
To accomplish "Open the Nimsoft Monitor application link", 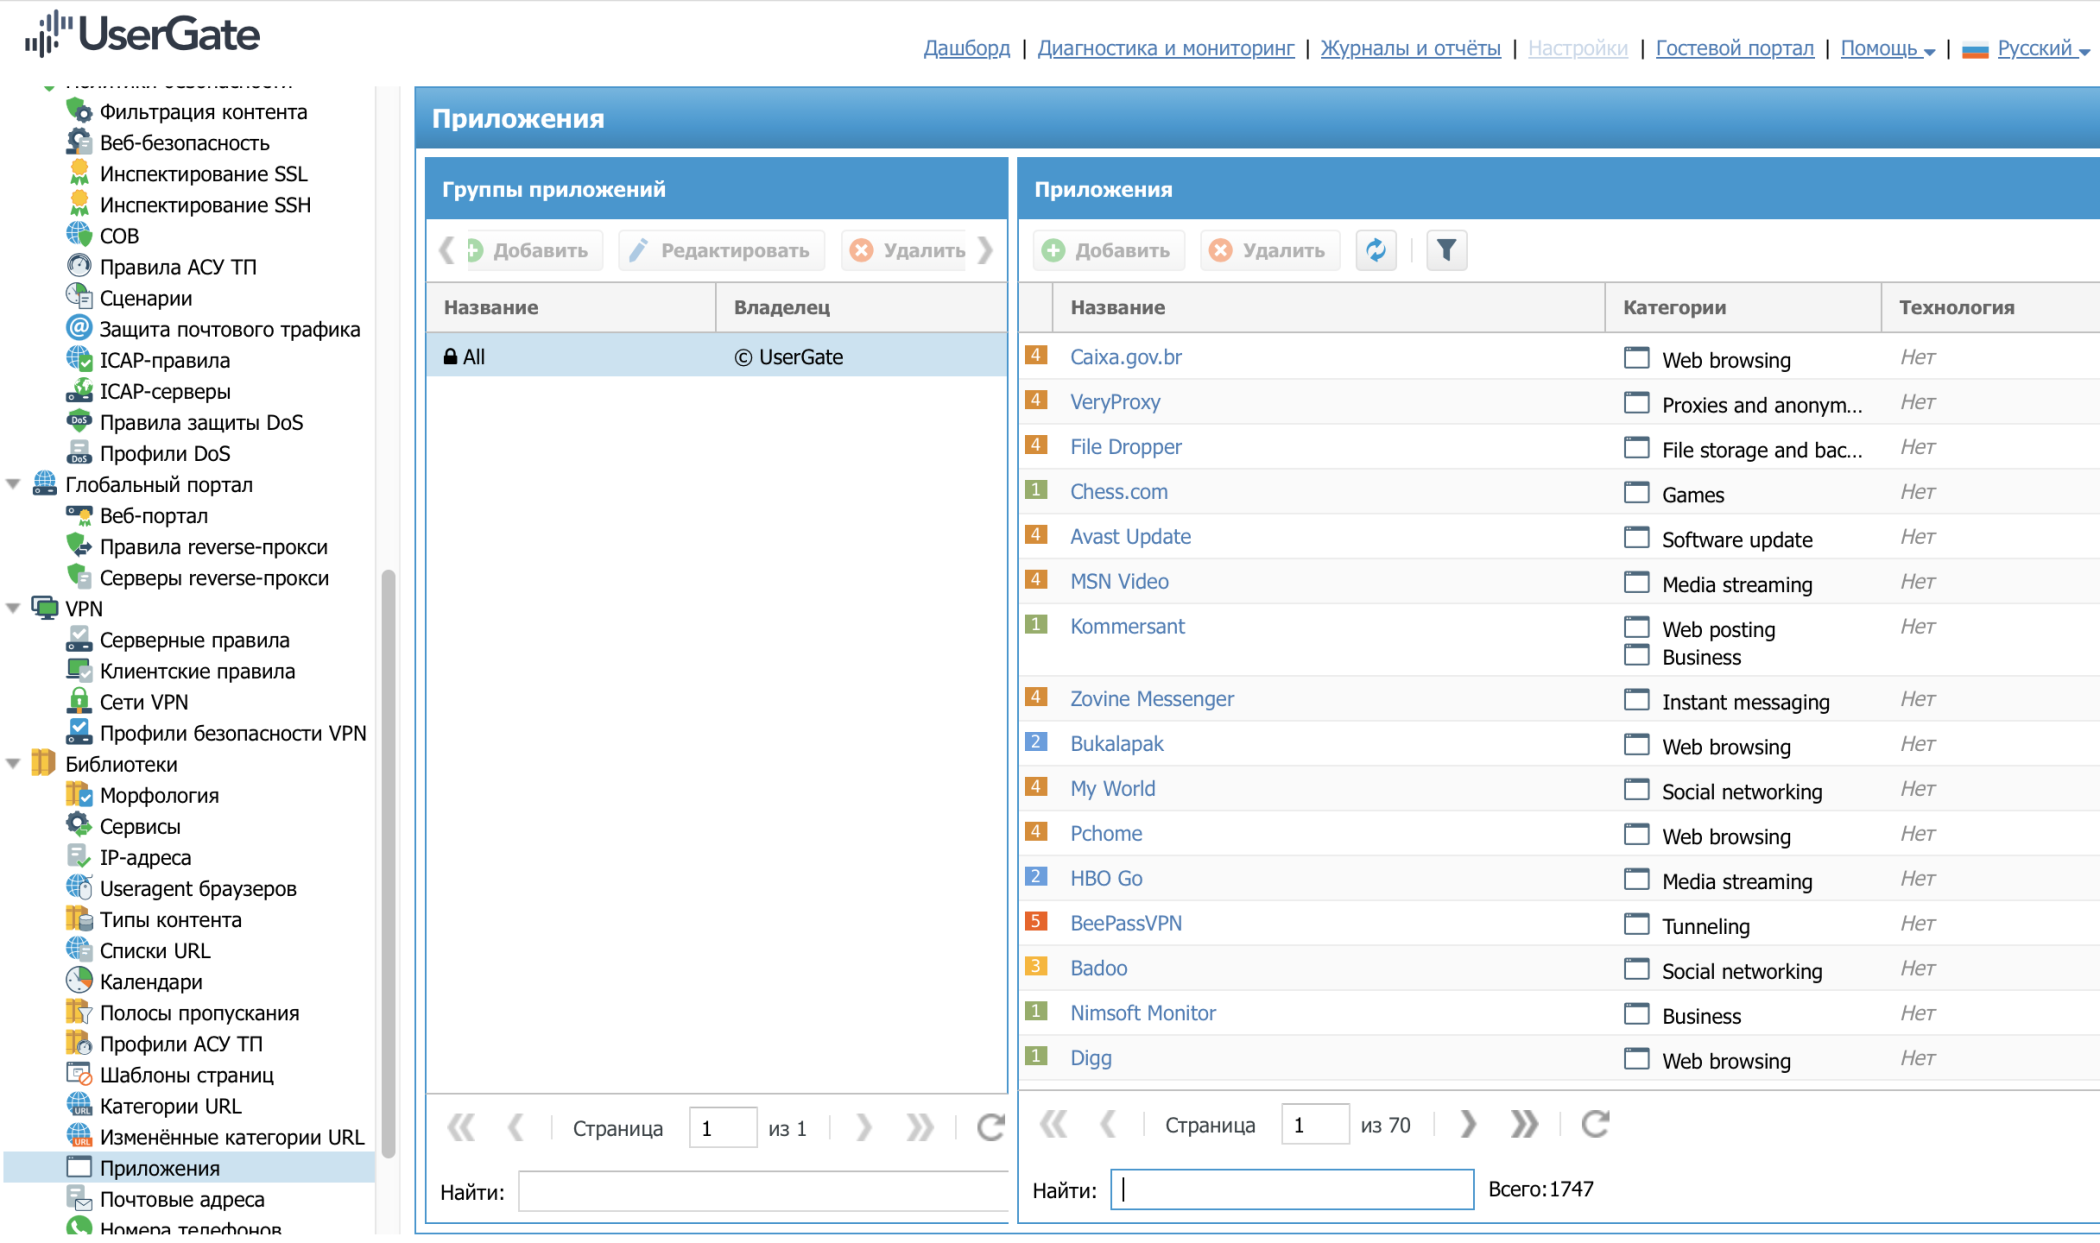I will coord(1143,1013).
